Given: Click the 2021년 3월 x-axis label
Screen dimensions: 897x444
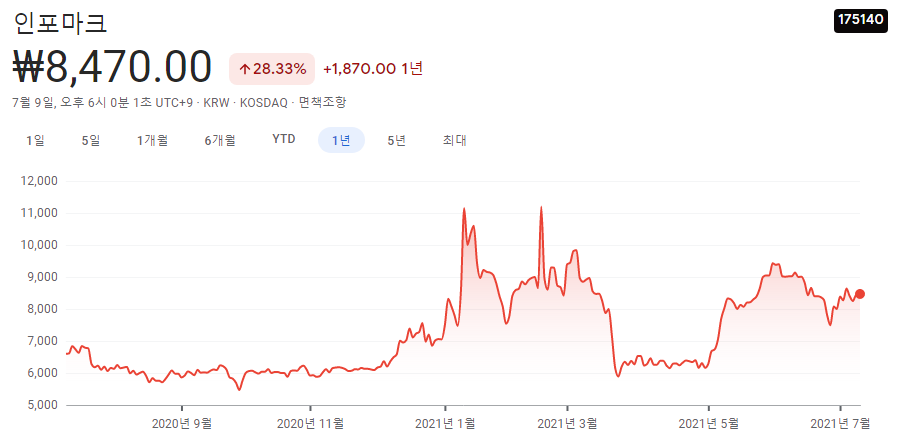Looking at the screenshot, I should coord(567,424).
